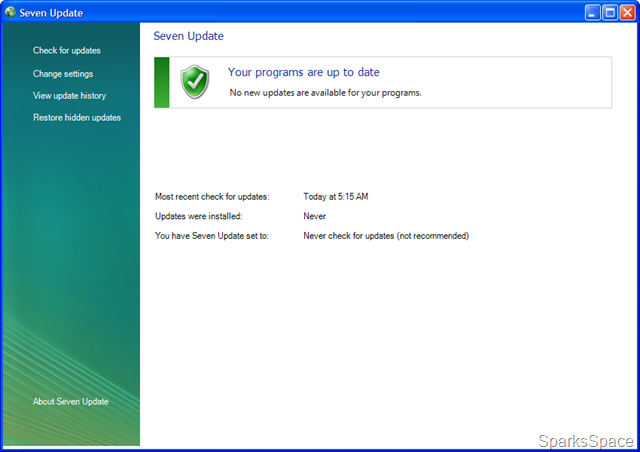
Task: Open Change settings in the sidebar
Action: click(63, 74)
